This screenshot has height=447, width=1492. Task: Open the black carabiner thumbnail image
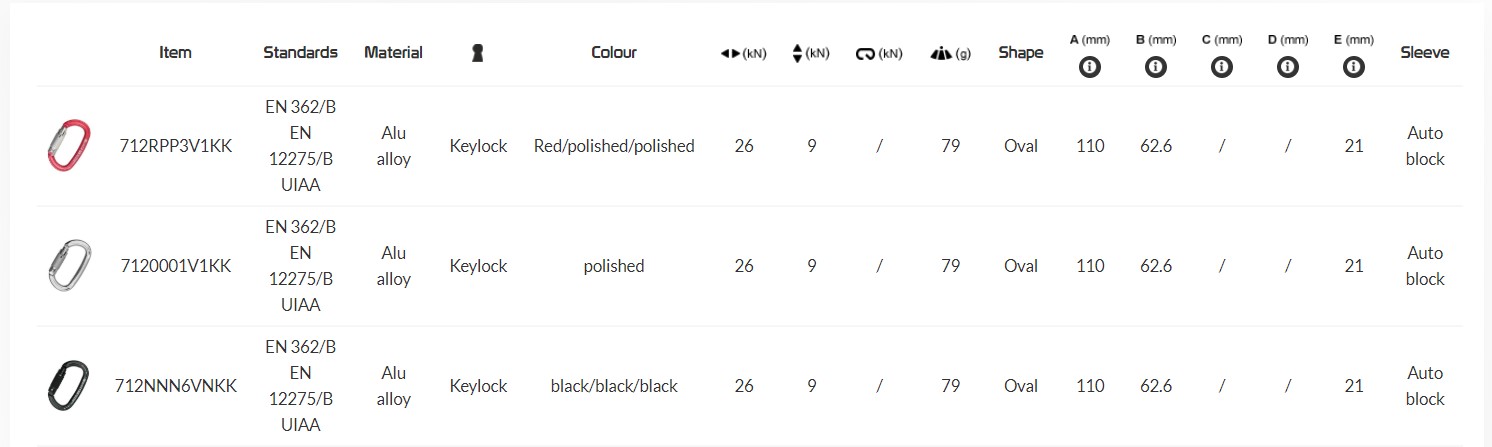tap(68, 386)
